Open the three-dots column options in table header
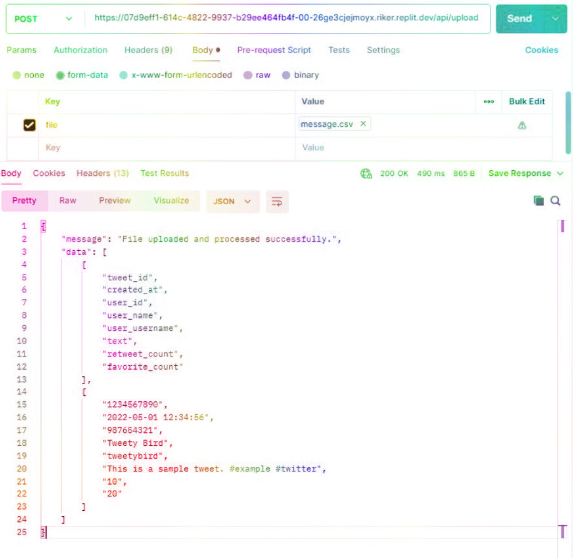 coord(489,102)
